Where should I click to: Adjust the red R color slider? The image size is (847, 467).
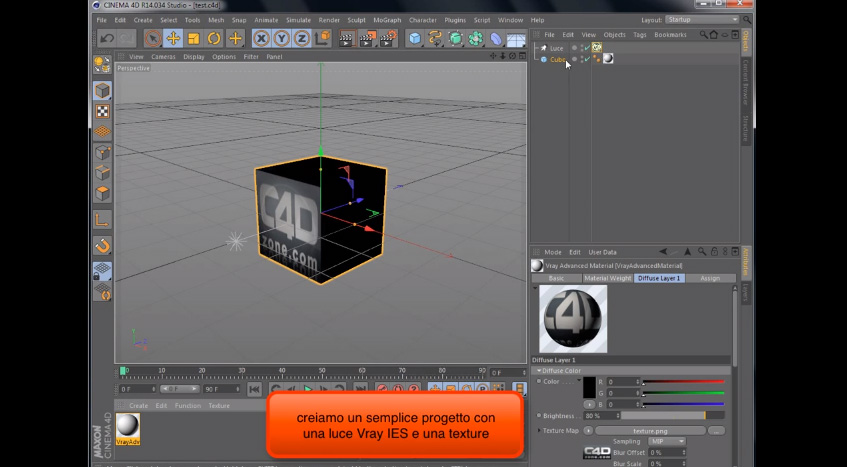683,382
